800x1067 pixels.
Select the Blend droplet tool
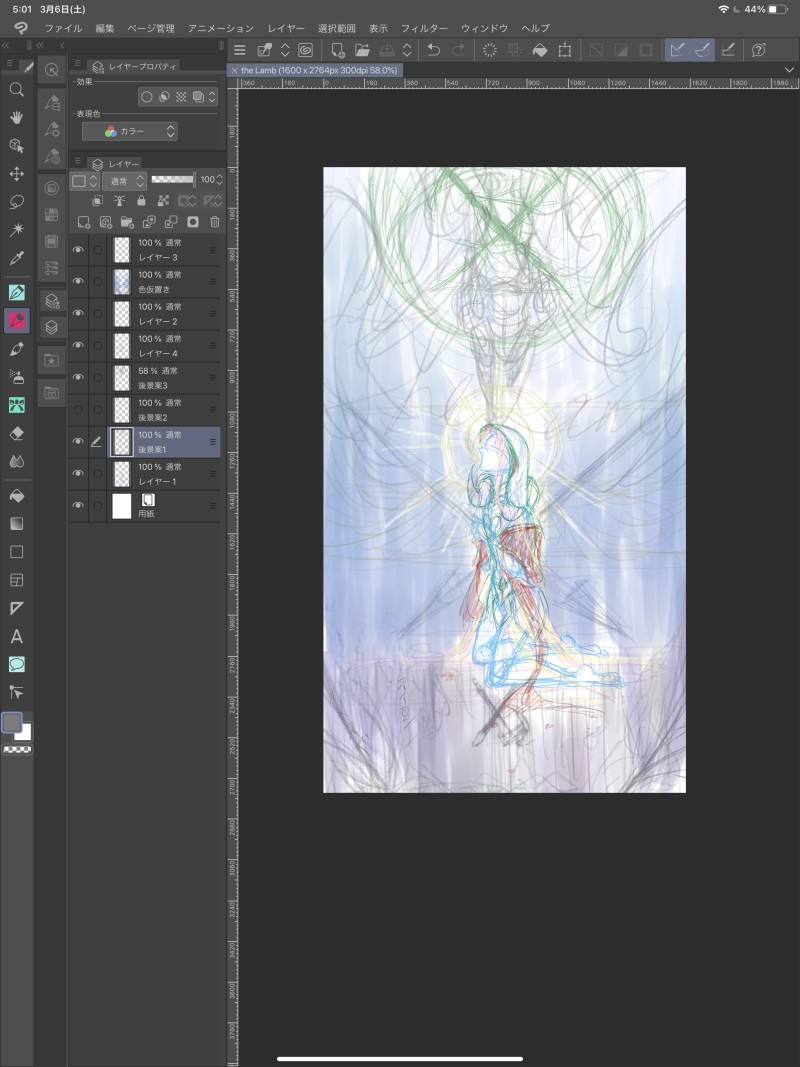click(x=16, y=461)
